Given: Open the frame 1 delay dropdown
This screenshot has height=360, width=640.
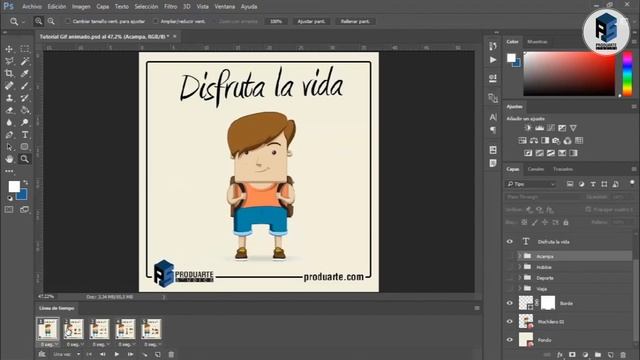Looking at the screenshot, I should point(48,344).
